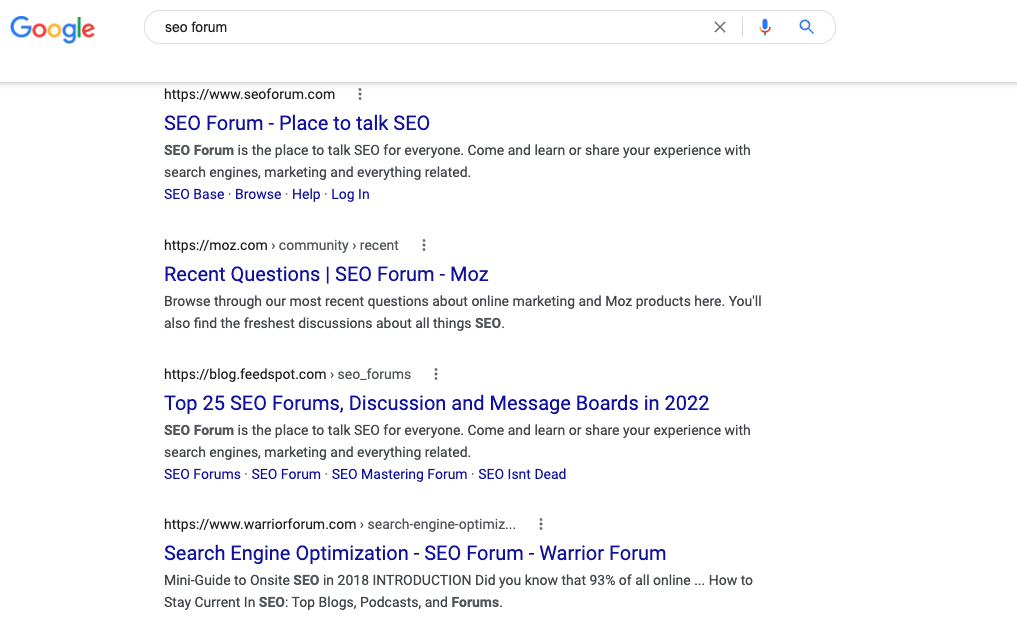Open the 'Help' sitelink
The height and width of the screenshot is (629, 1017).
tap(306, 195)
